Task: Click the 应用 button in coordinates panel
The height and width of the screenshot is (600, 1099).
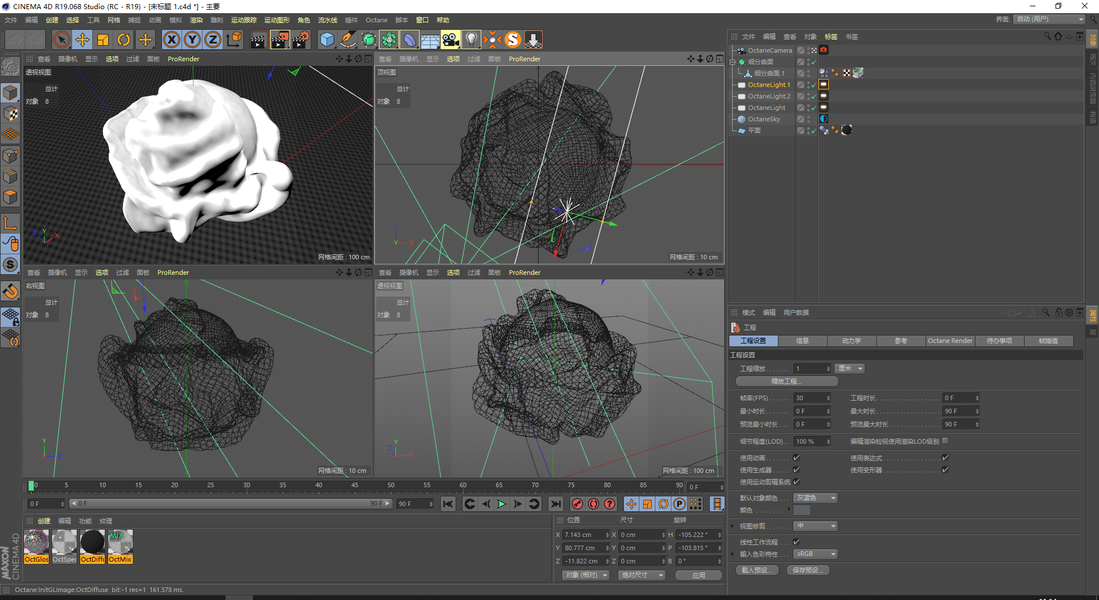Action: point(698,575)
